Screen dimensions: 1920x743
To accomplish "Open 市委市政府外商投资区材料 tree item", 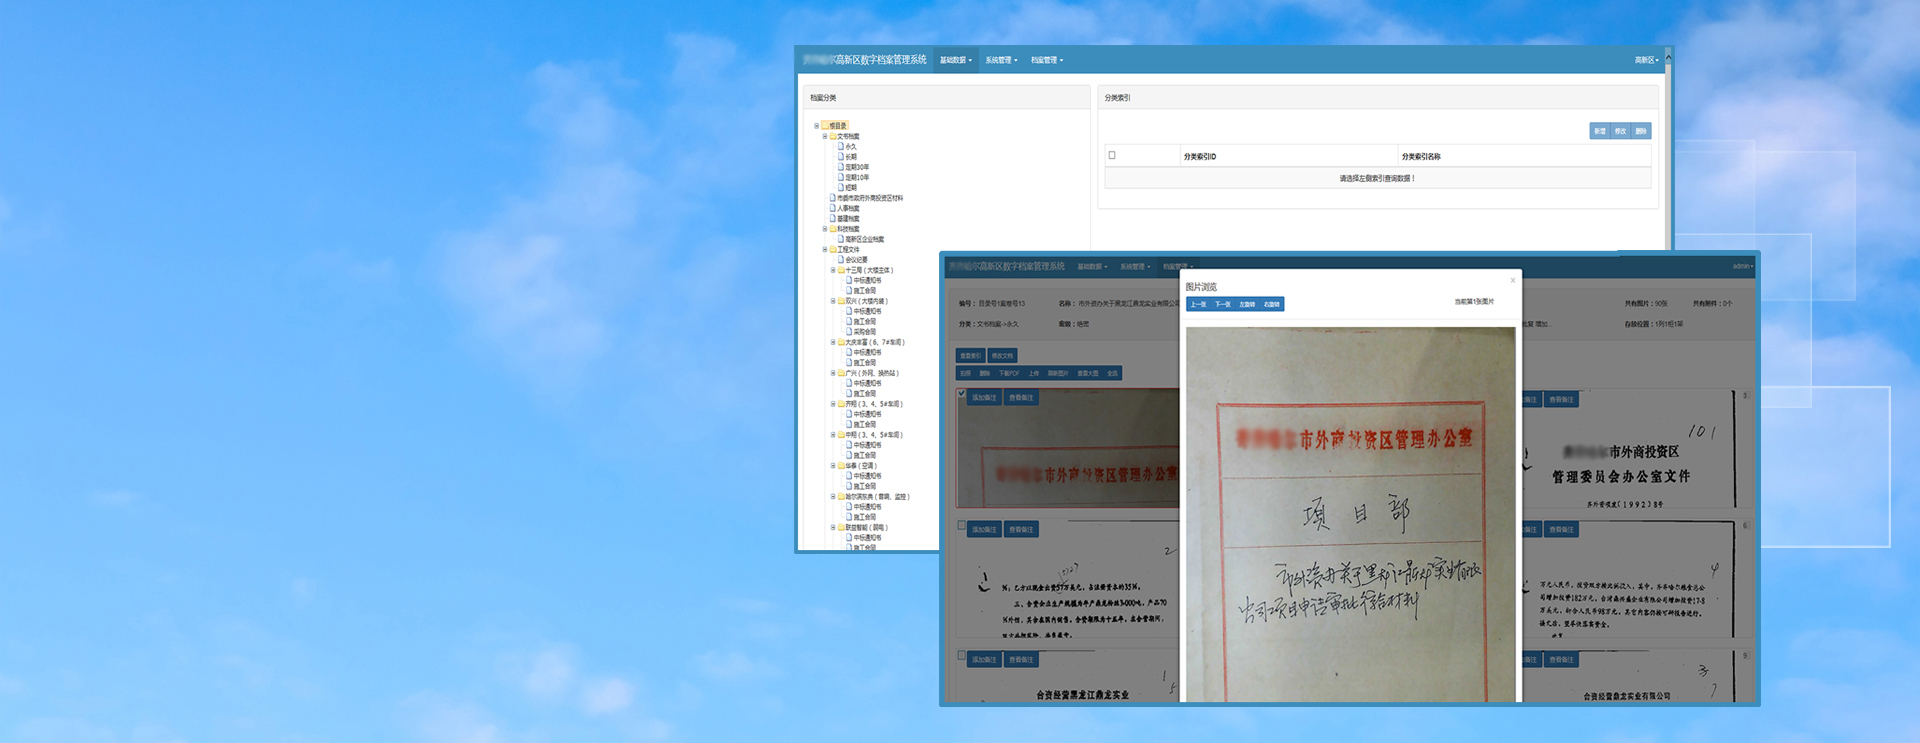I will click(866, 198).
